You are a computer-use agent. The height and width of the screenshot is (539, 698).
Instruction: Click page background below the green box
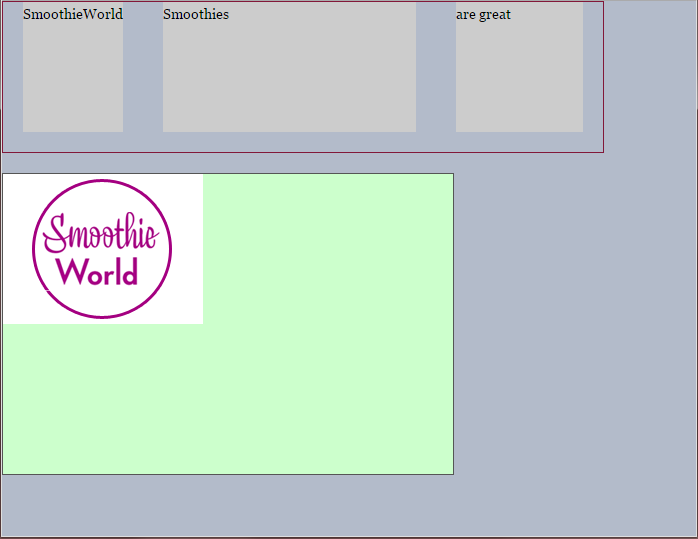230,505
